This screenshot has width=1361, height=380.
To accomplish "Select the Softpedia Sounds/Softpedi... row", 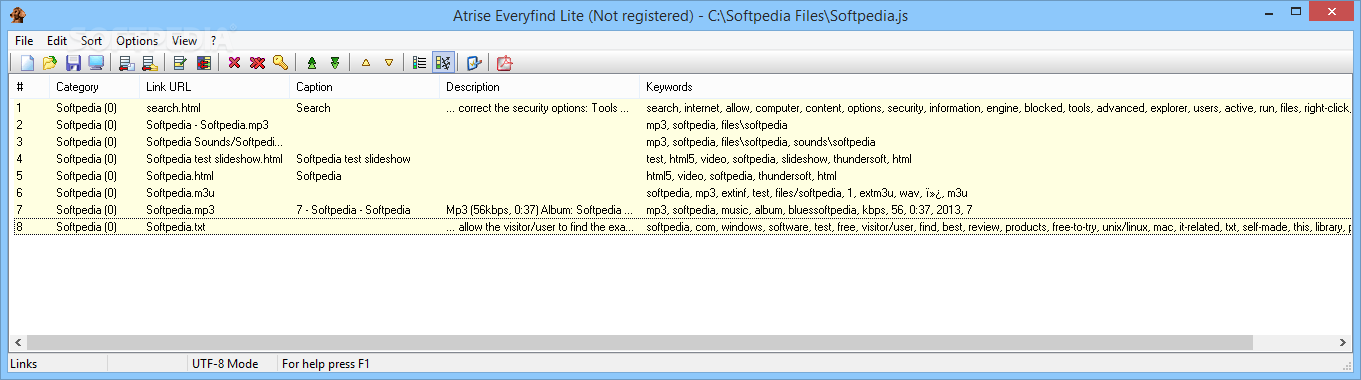I will [680, 142].
